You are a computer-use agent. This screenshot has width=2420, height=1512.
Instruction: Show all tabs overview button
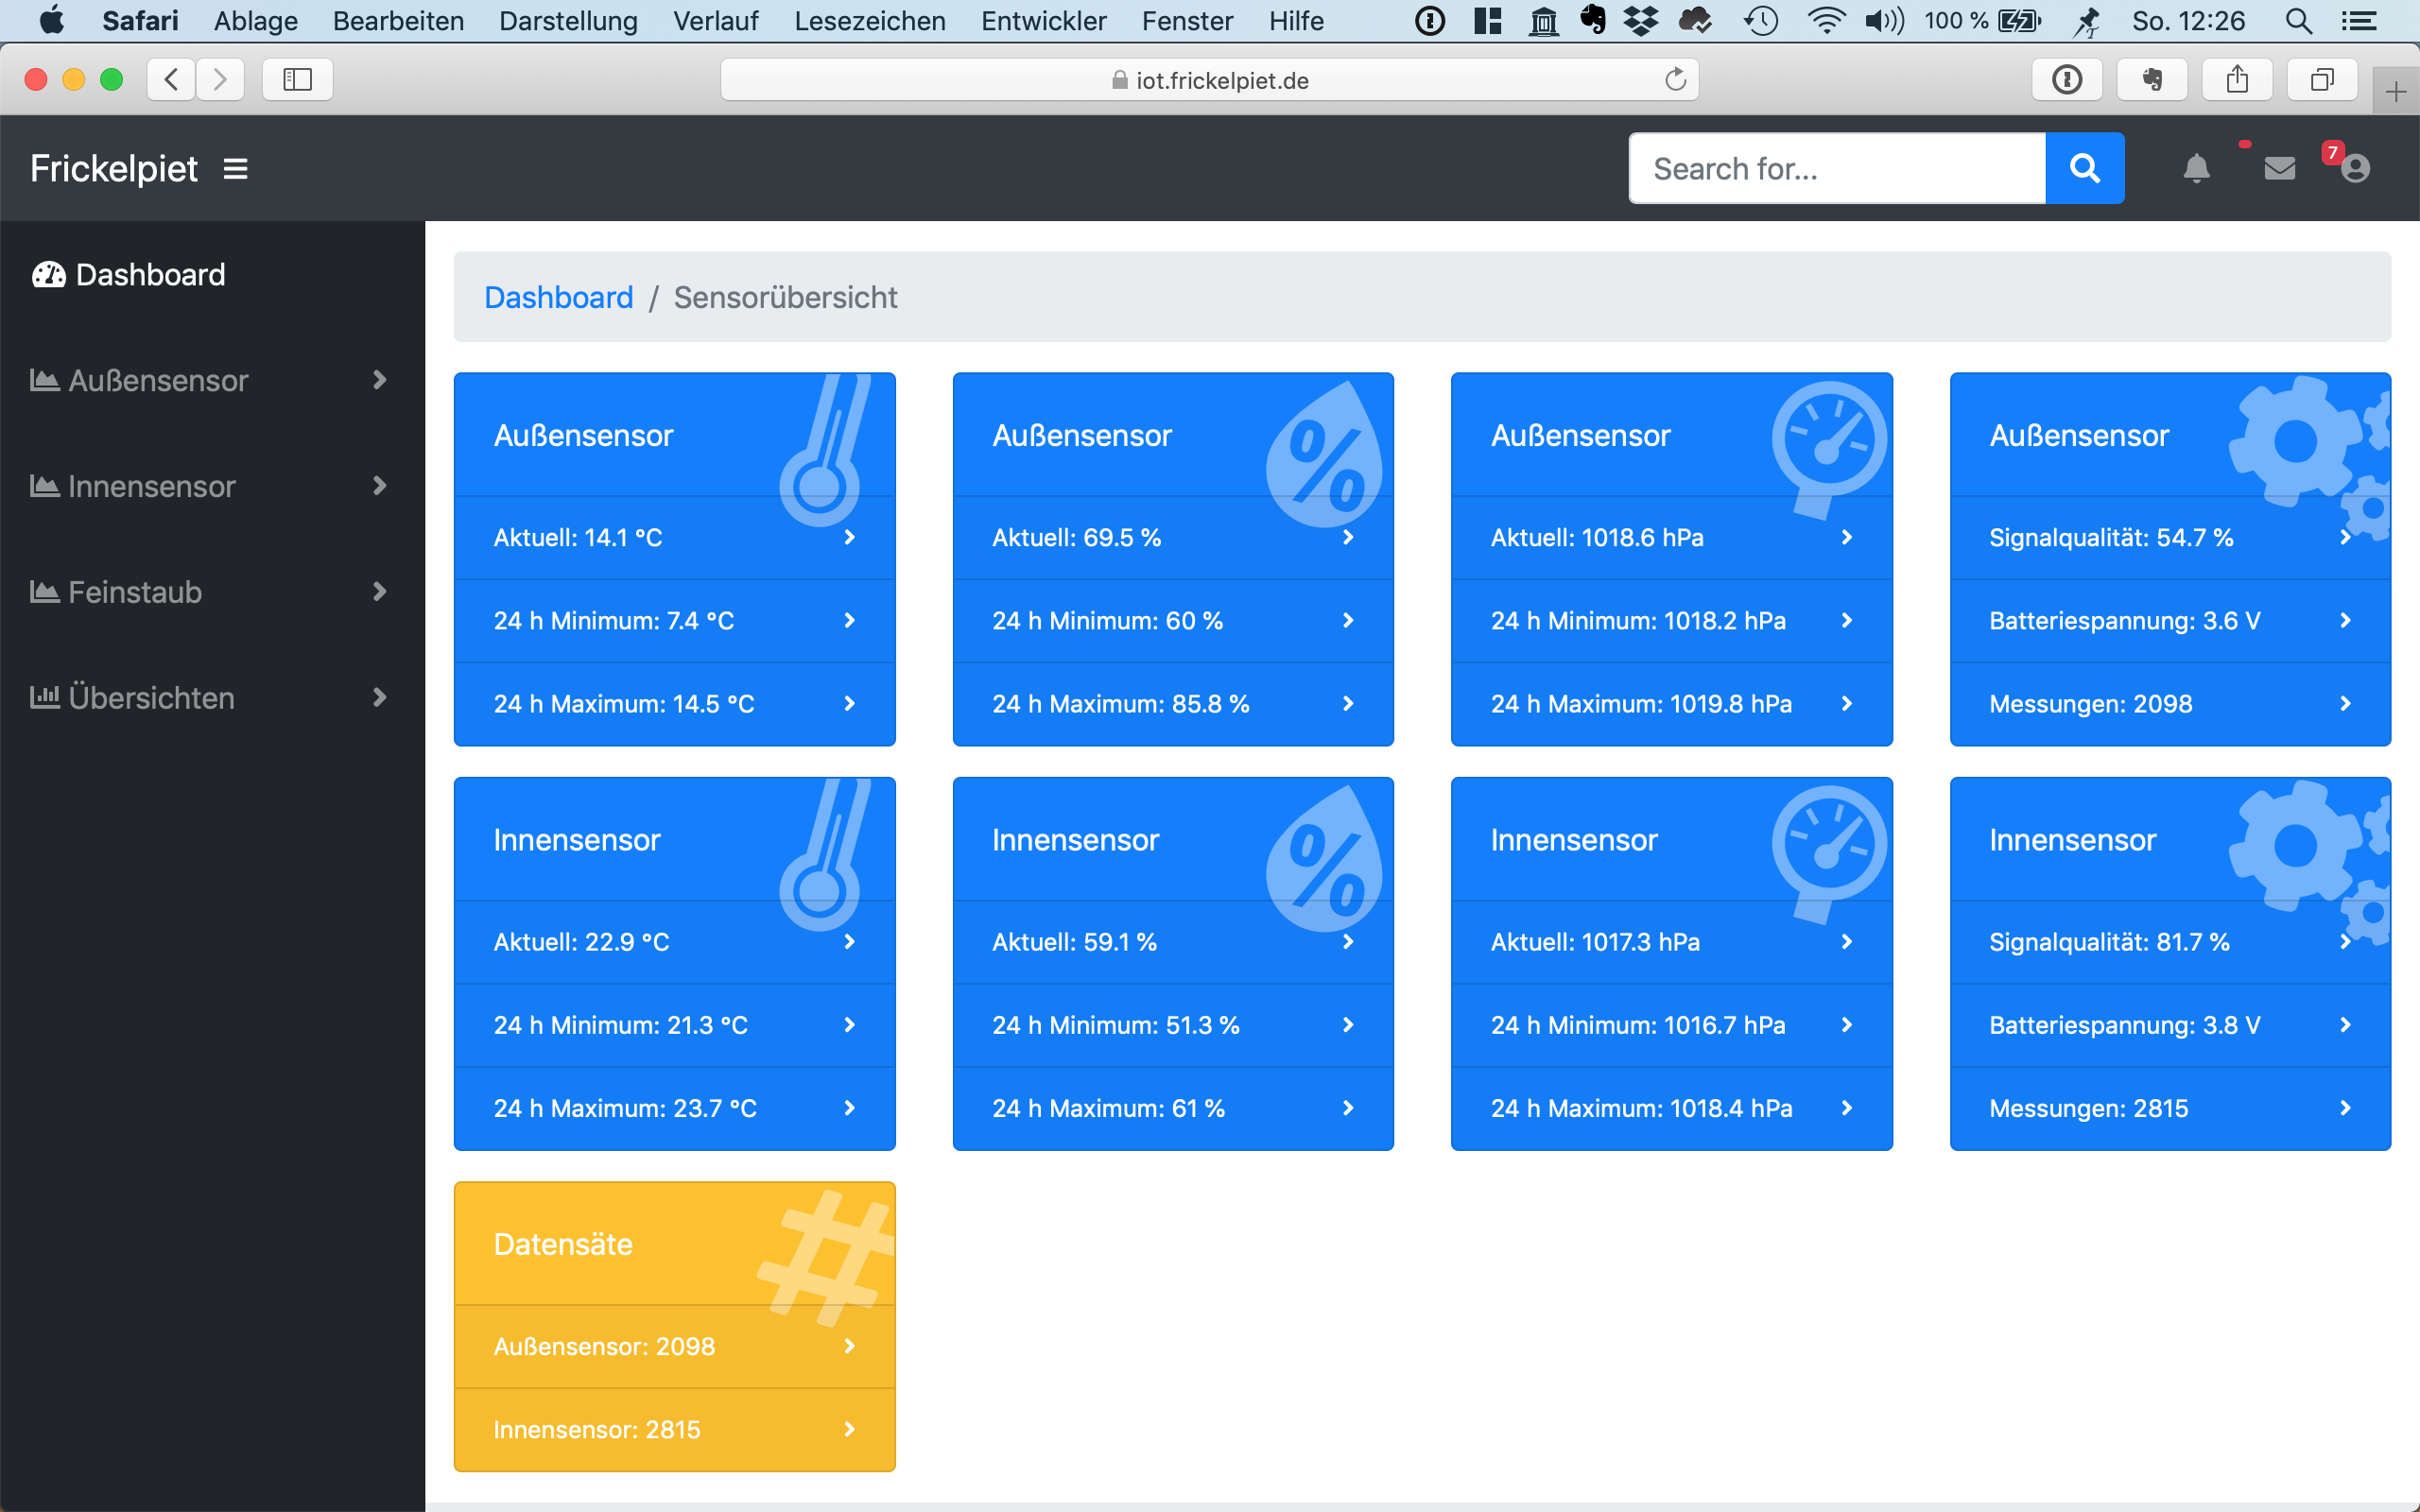tap(2322, 79)
